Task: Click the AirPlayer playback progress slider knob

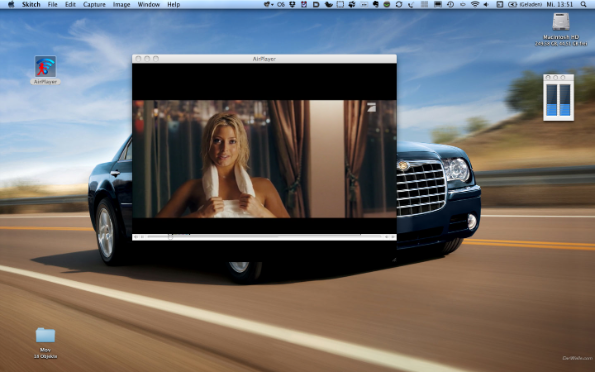Action: point(170,237)
